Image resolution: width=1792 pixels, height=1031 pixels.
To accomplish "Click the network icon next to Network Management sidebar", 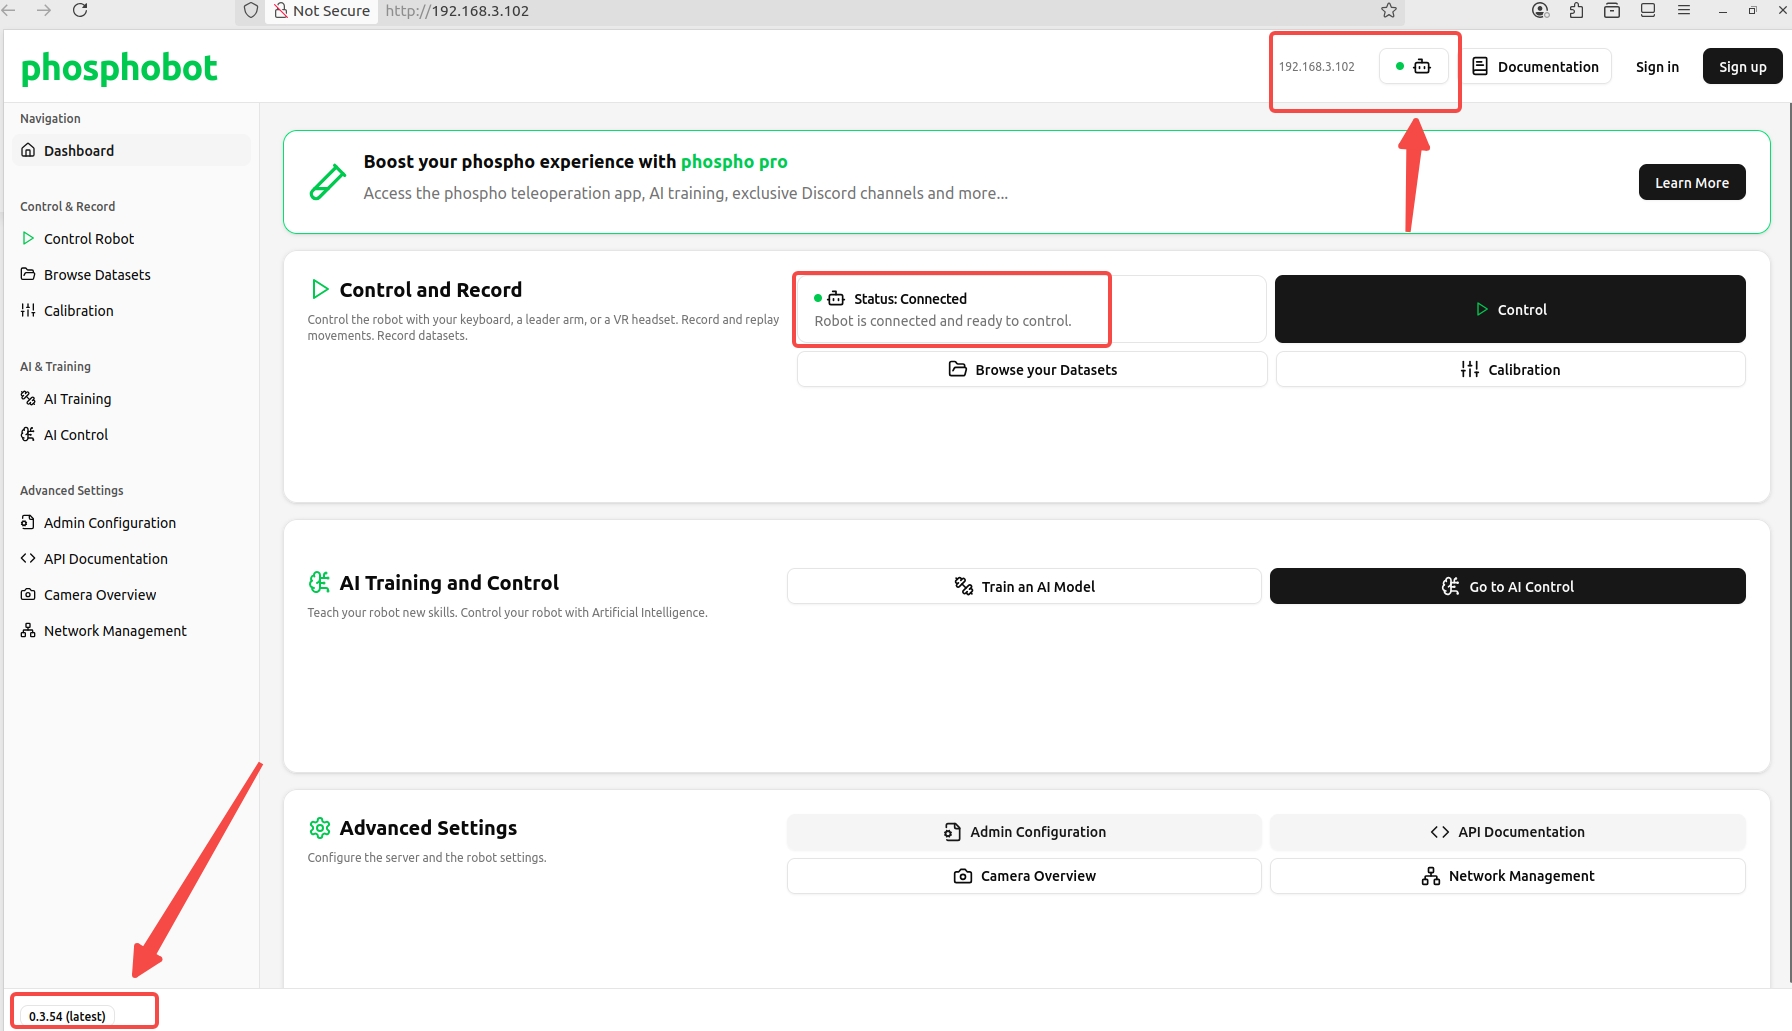I will (x=28, y=630).
